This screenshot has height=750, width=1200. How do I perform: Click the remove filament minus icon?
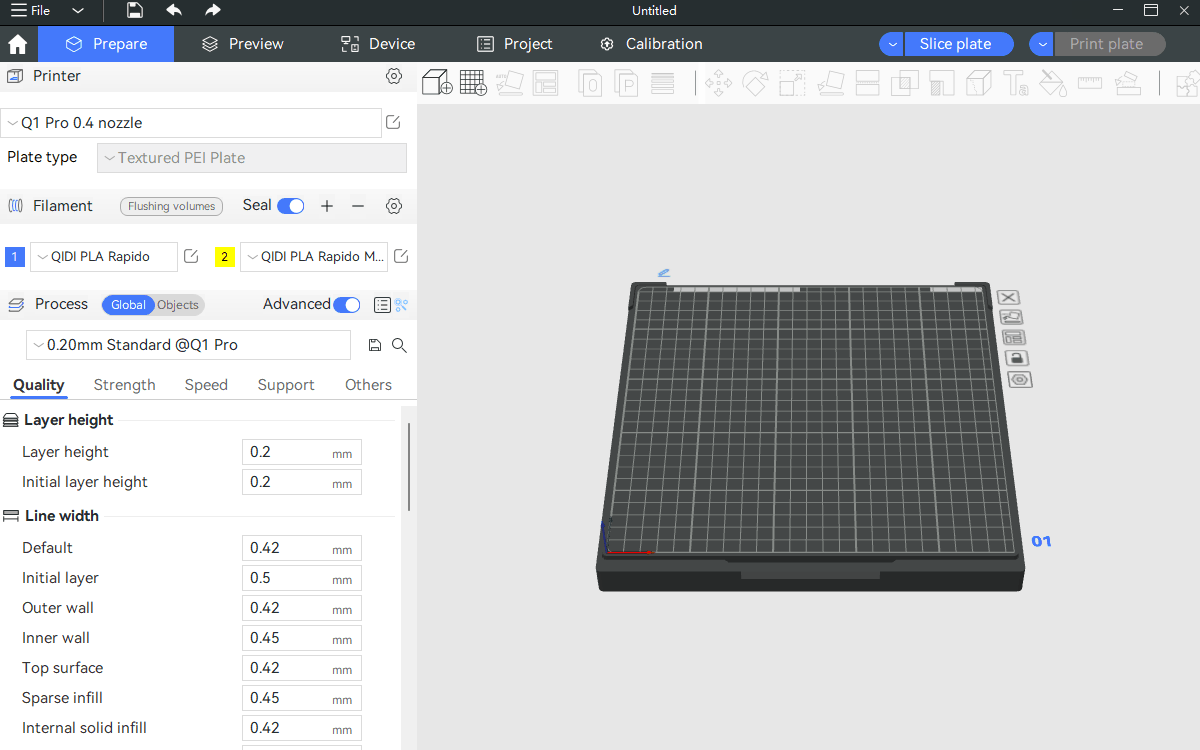click(358, 206)
